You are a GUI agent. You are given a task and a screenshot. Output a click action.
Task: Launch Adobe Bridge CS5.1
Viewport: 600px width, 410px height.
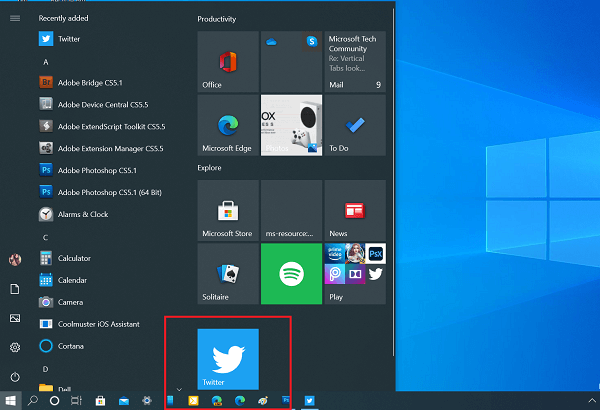pyautogui.click(x=81, y=83)
